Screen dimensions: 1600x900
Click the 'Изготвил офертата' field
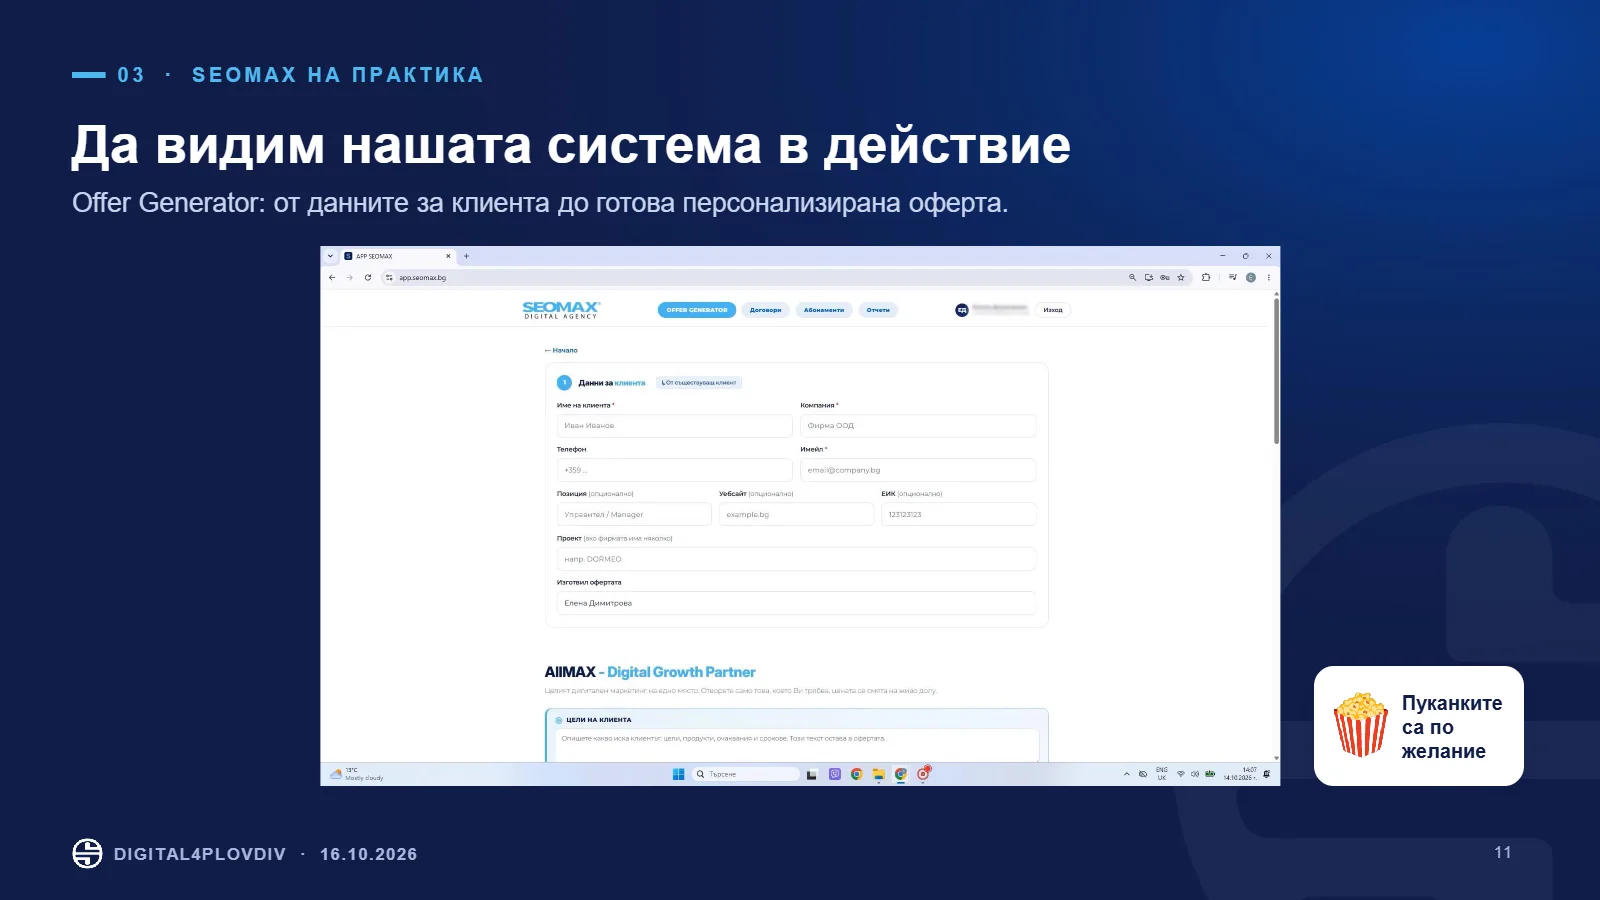pyautogui.click(x=797, y=603)
